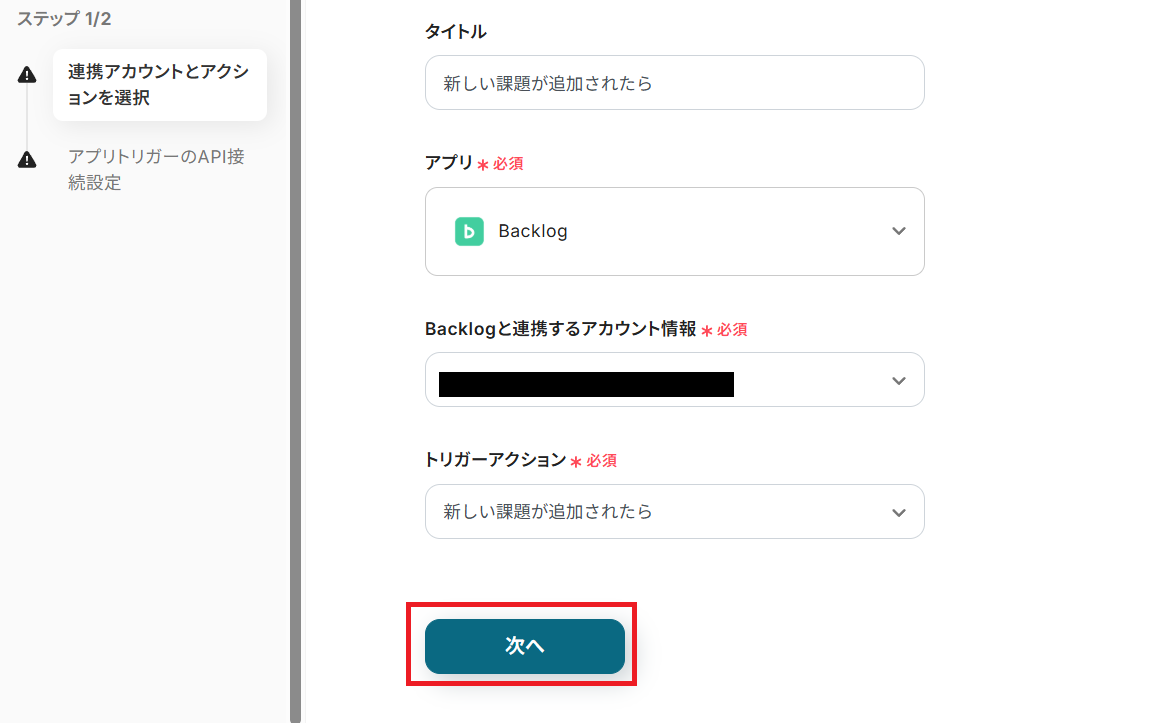Viewport: 1171px width, 723px height.
Task: Click the green Backlog logo icon
Action: pyautogui.click(x=469, y=231)
